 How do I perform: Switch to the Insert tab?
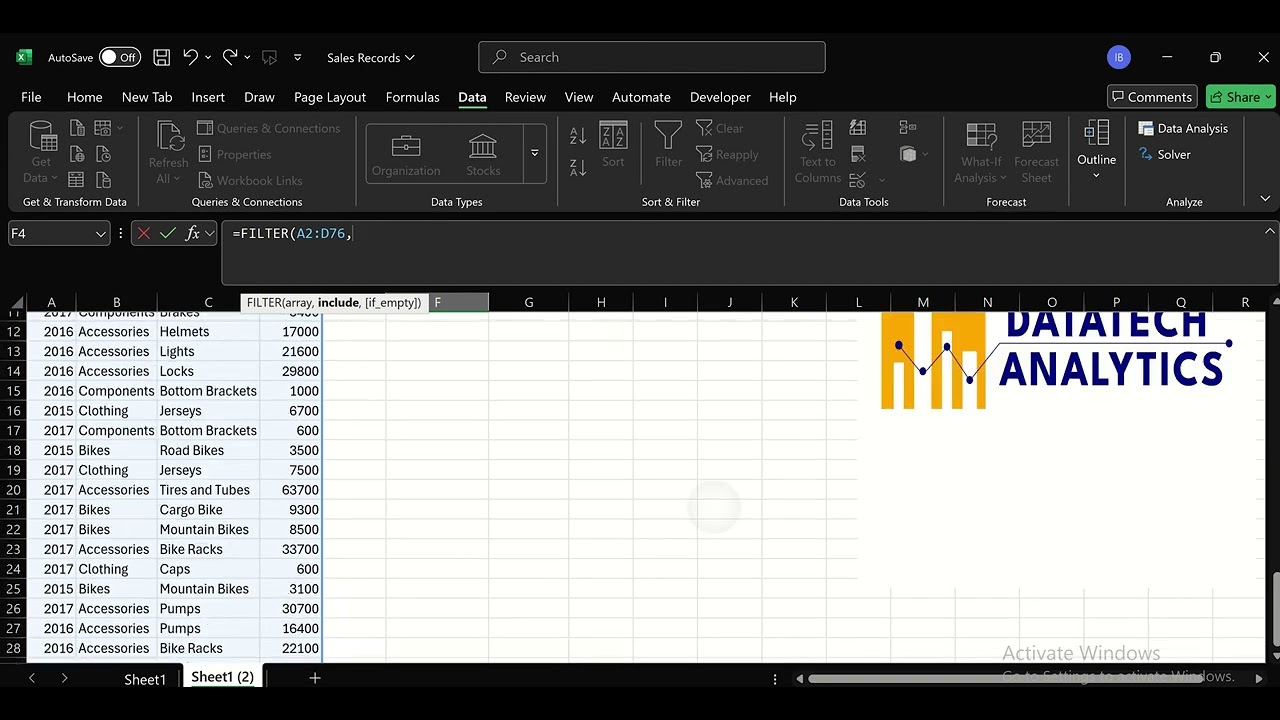tap(208, 97)
